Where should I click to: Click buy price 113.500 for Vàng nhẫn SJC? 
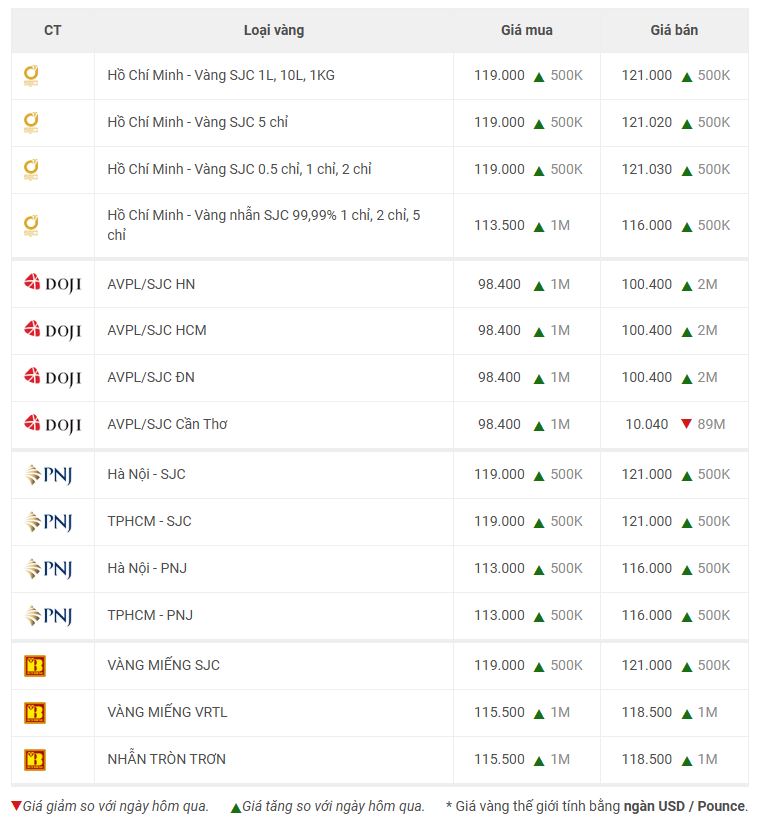pyautogui.click(x=499, y=225)
